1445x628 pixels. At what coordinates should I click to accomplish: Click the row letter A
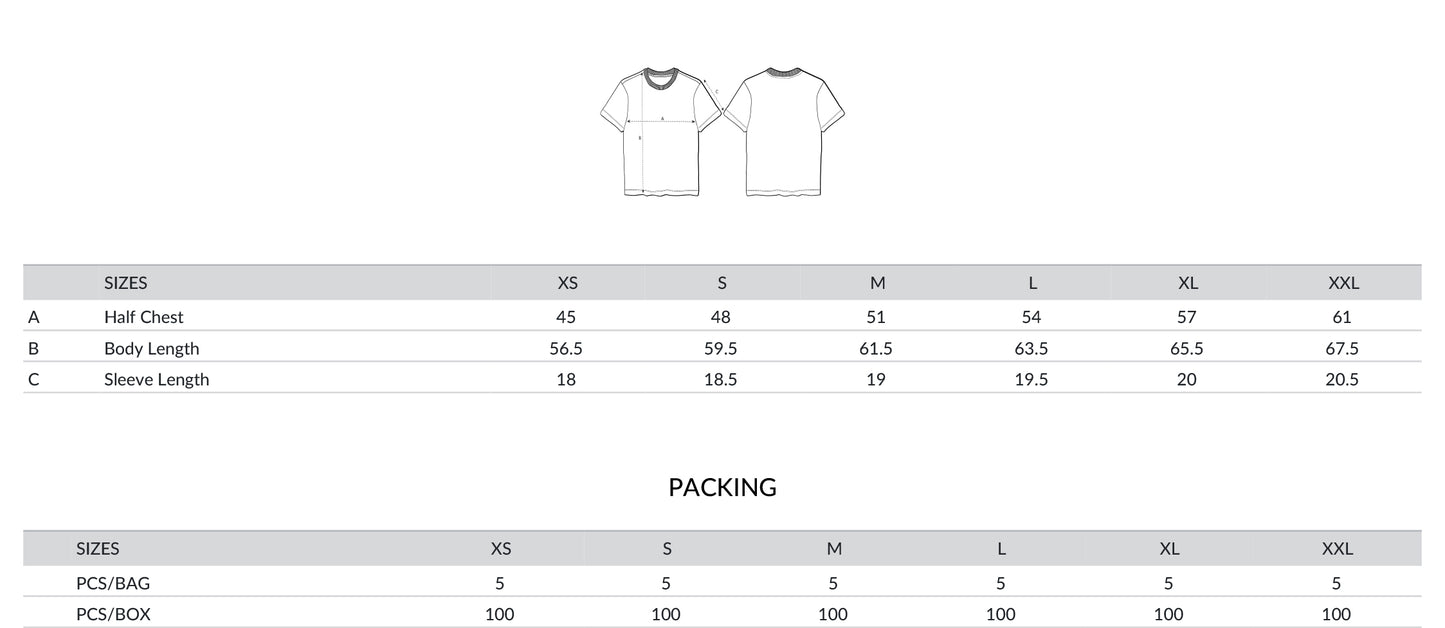tap(34, 317)
